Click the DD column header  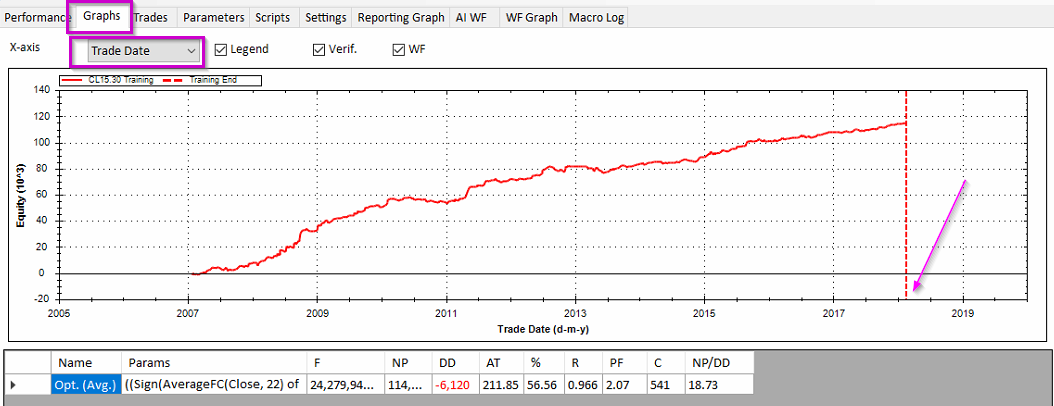[x=447, y=361]
